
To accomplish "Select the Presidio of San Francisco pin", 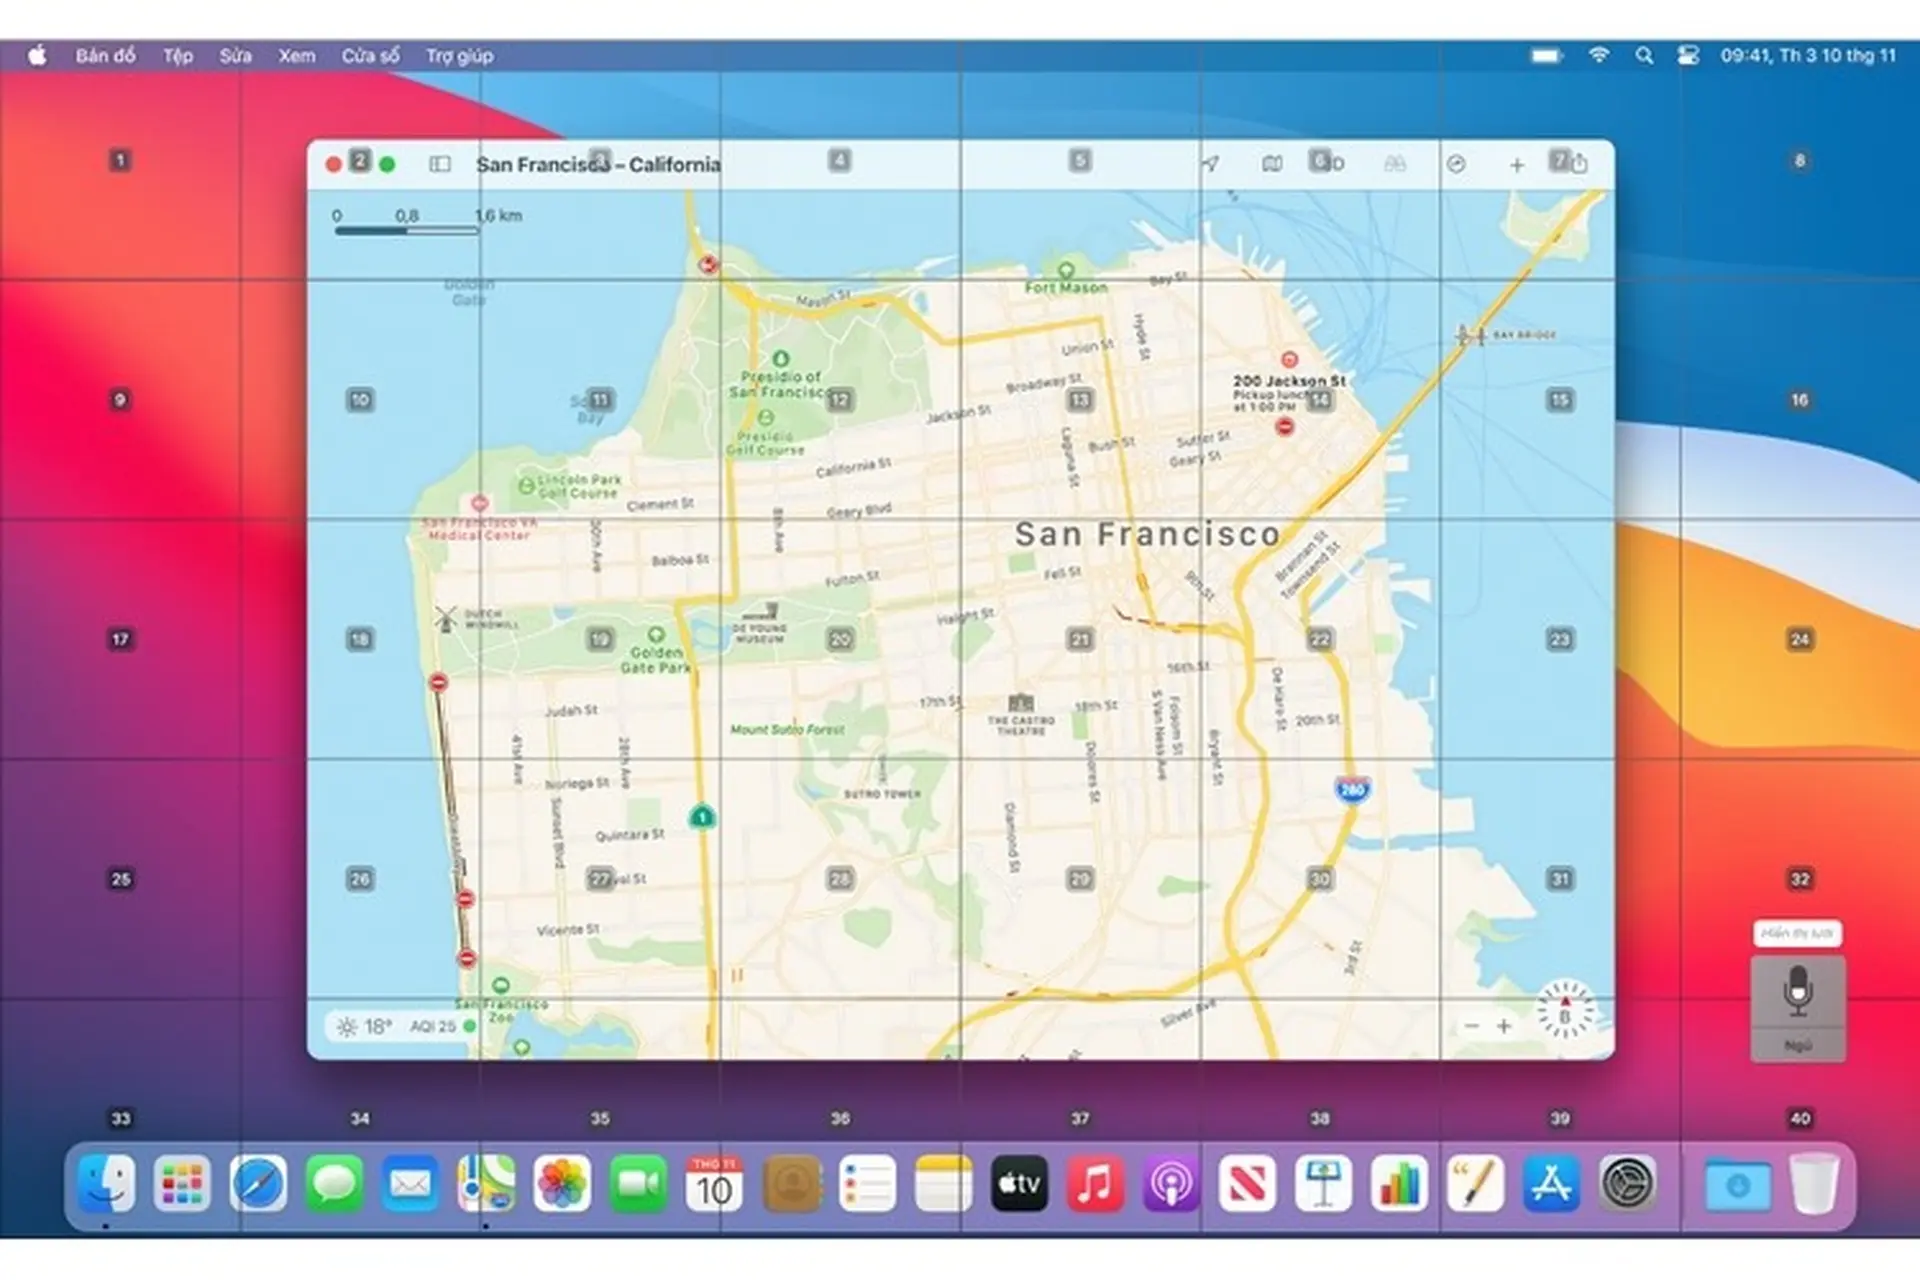I will point(781,358).
